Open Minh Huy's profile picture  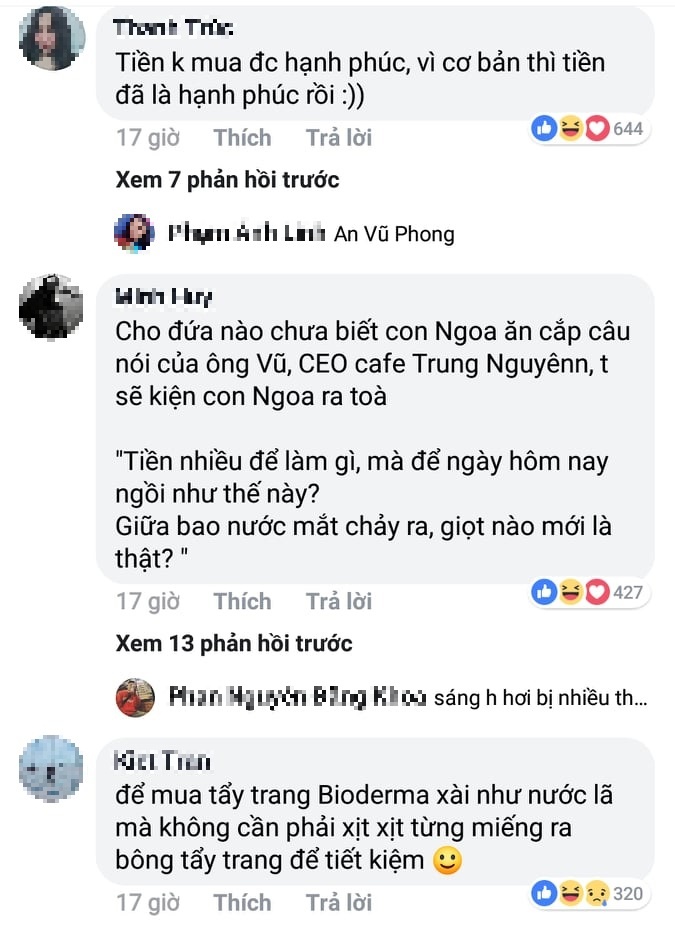pos(52,307)
